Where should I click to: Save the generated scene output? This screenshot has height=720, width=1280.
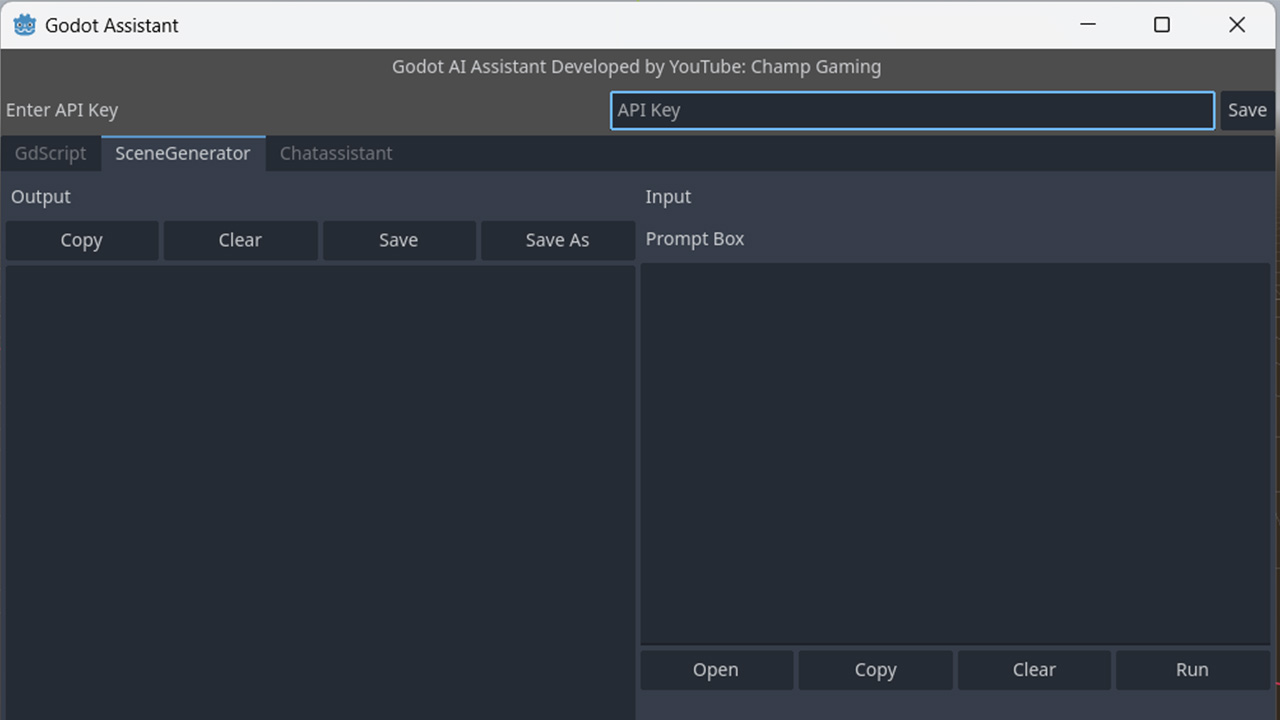coord(399,240)
